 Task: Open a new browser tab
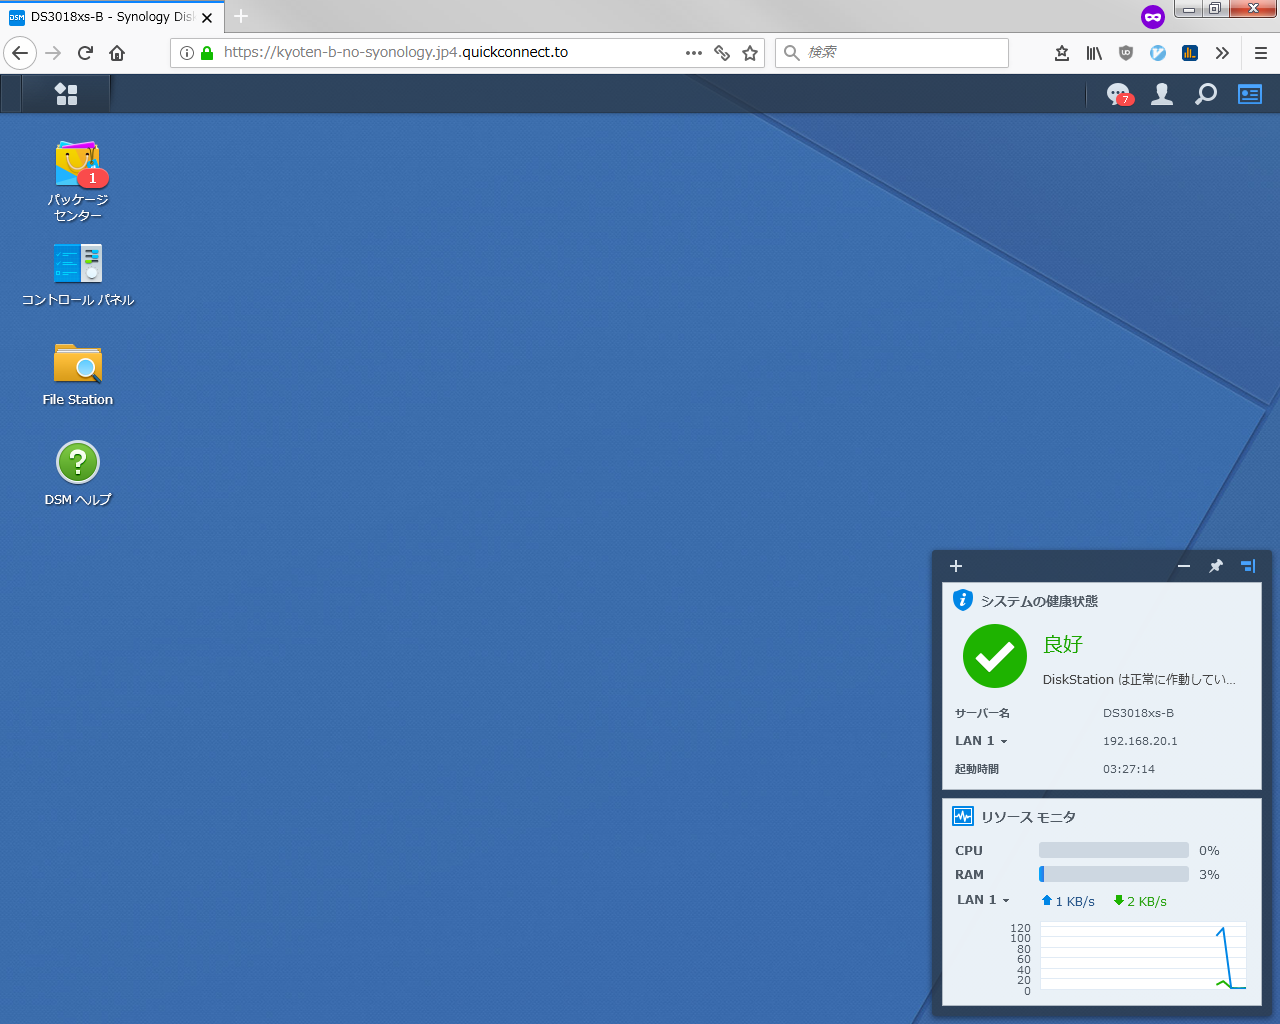coord(241,16)
